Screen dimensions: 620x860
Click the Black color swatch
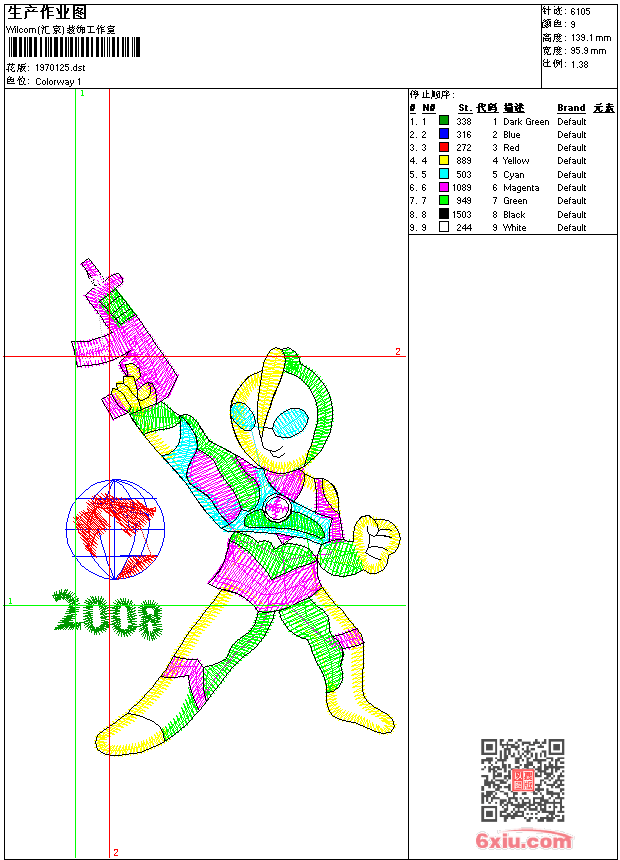444,214
